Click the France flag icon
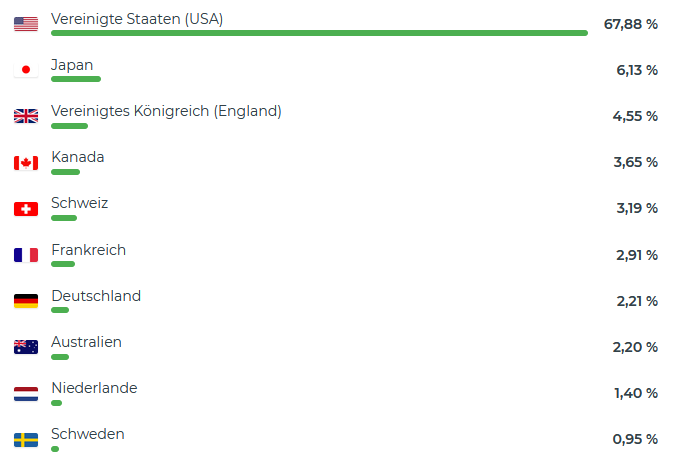 click(x=26, y=255)
